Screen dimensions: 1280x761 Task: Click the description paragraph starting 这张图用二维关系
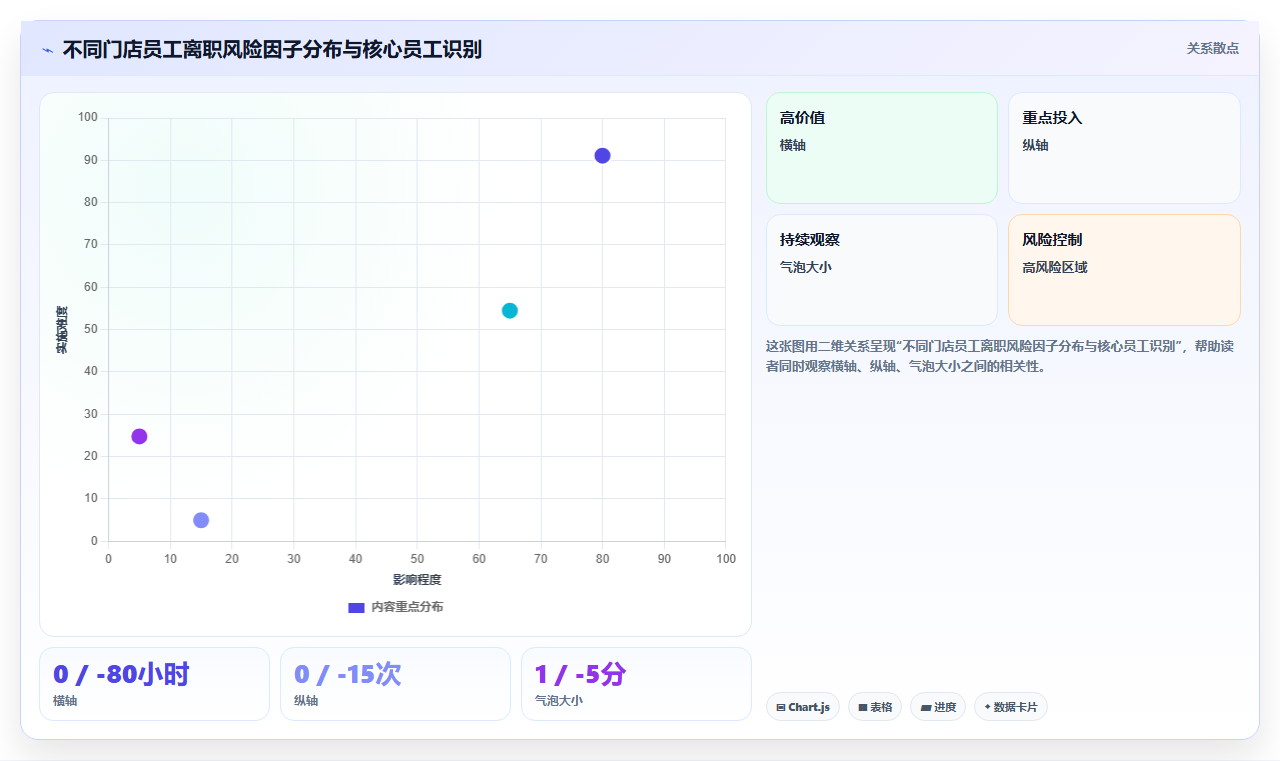click(x=1001, y=356)
